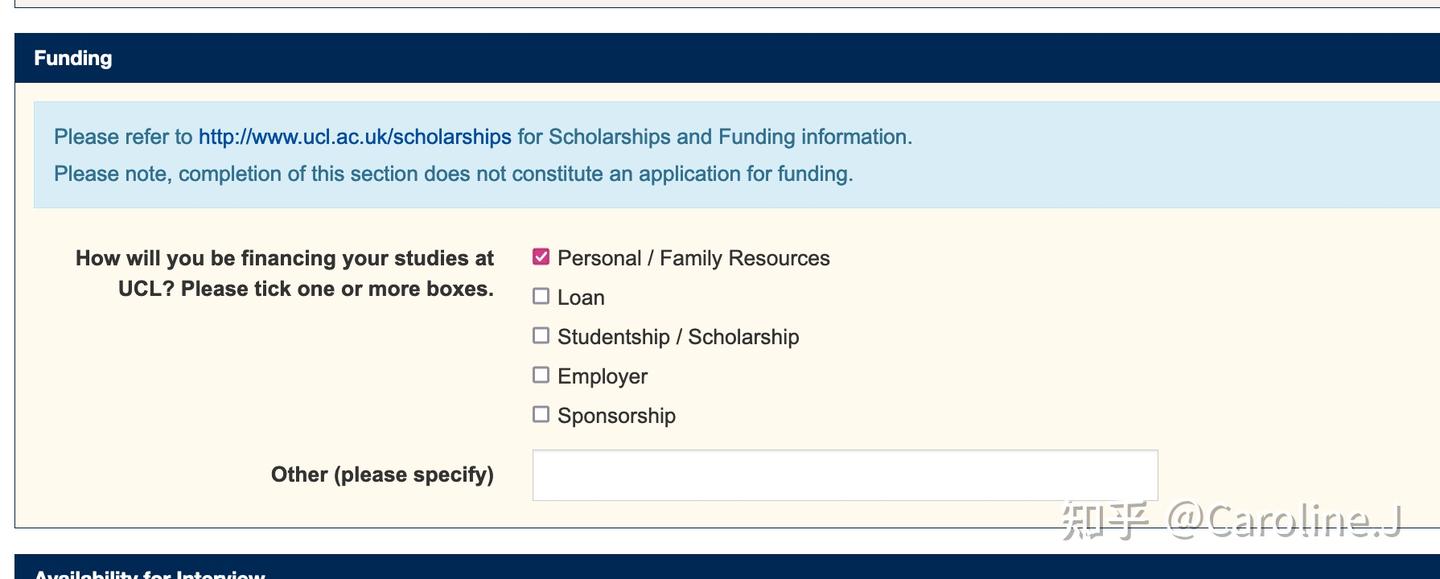Open the www.ucl.ac.uk/scholarships link
The image size is (1440, 579).
(355, 137)
